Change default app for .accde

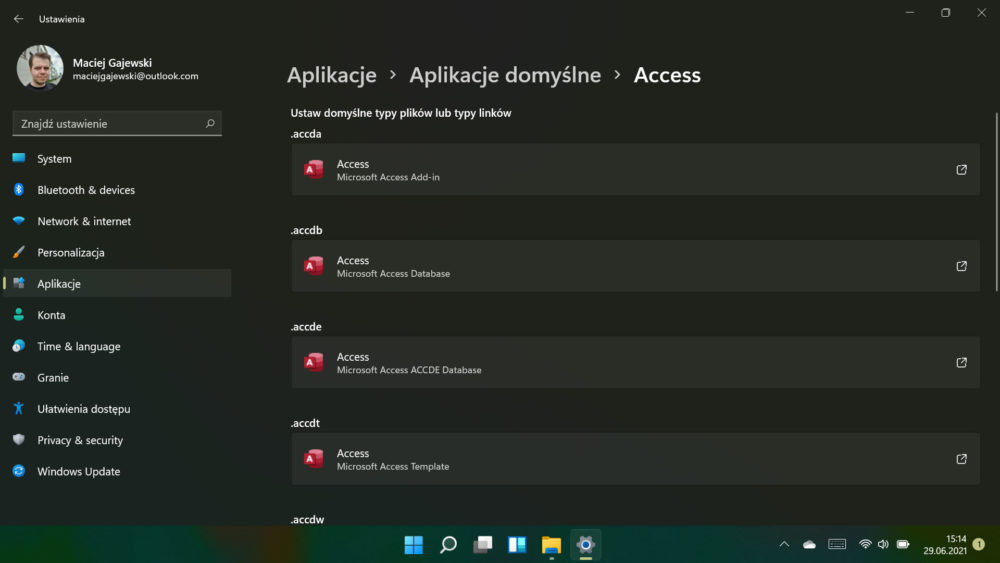[635, 362]
